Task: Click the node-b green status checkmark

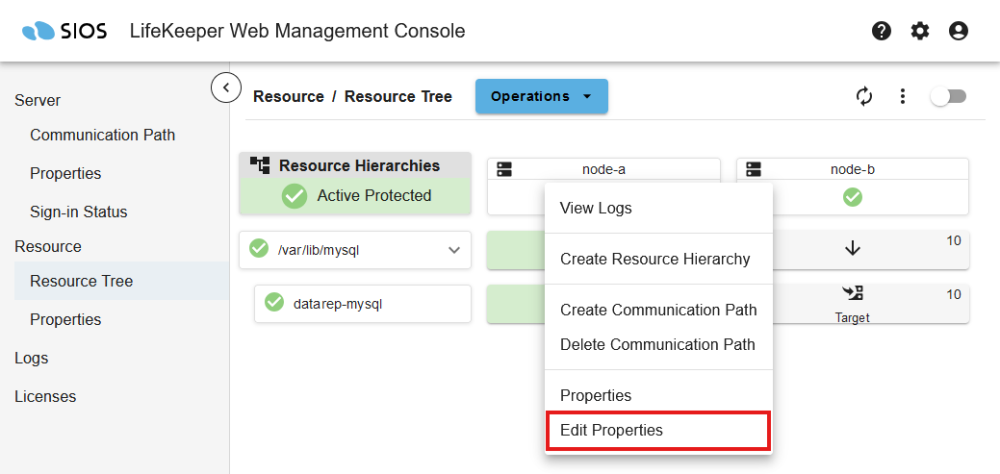Action: pyautogui.click(x=852, y=197)
